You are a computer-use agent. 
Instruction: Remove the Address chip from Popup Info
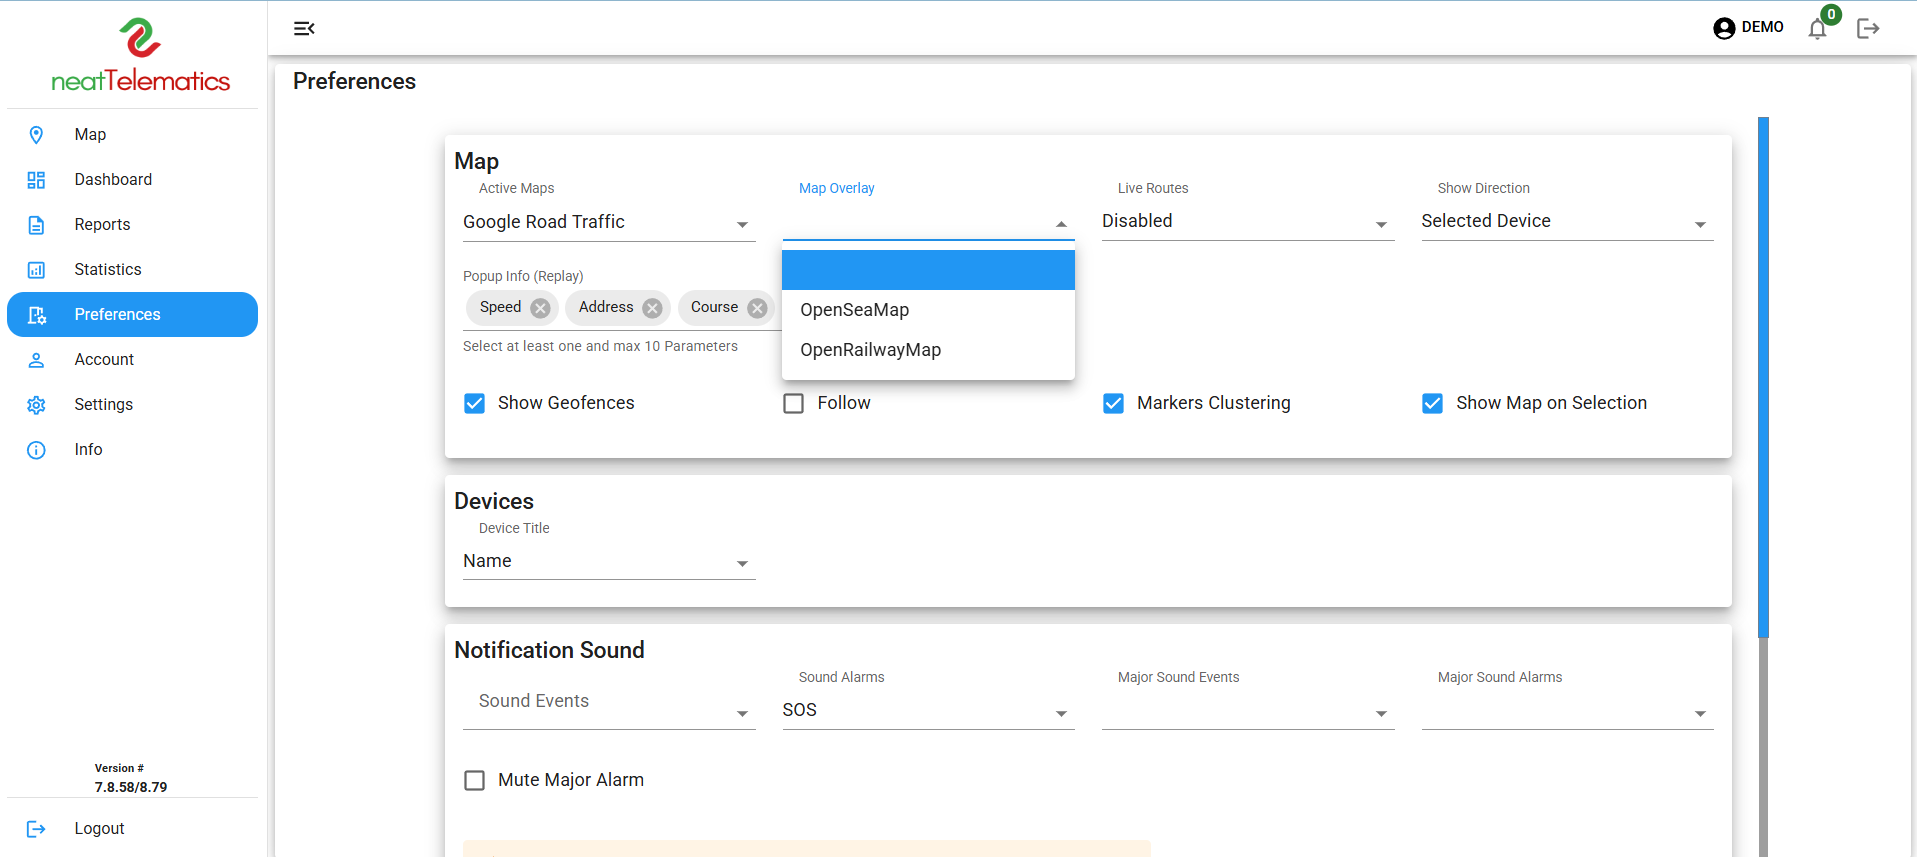pos(652,308)
